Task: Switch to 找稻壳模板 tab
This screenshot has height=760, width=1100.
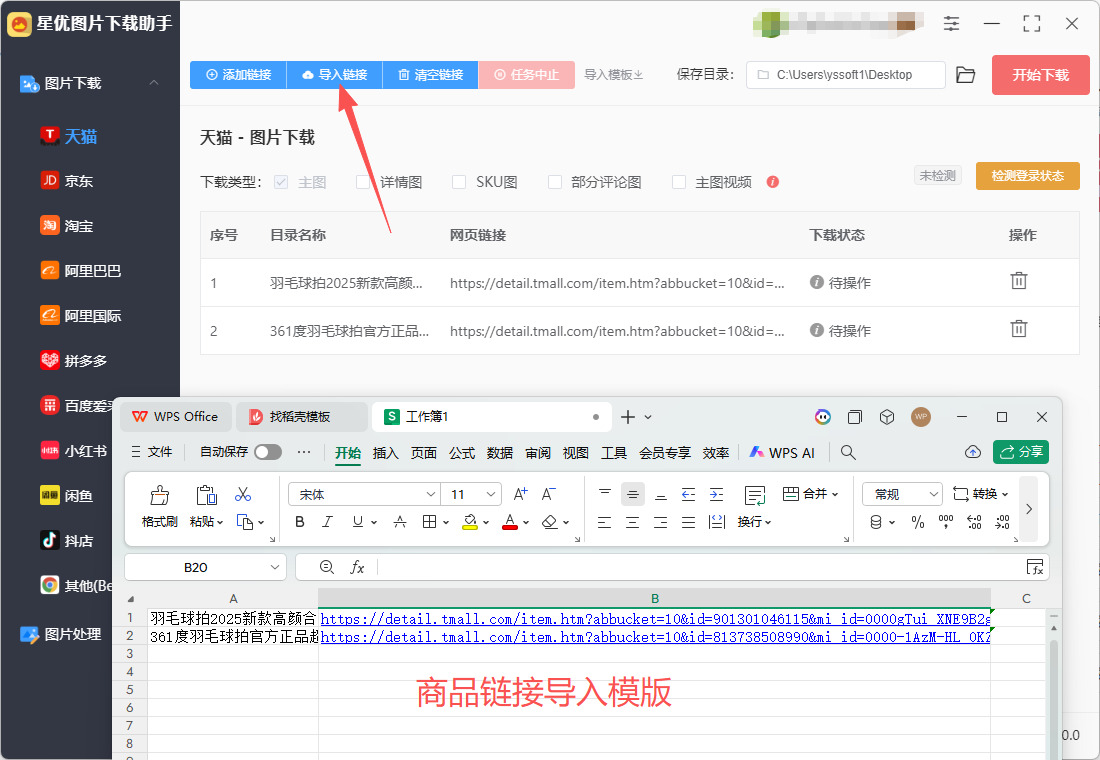Action: click(x=301, y=417)
